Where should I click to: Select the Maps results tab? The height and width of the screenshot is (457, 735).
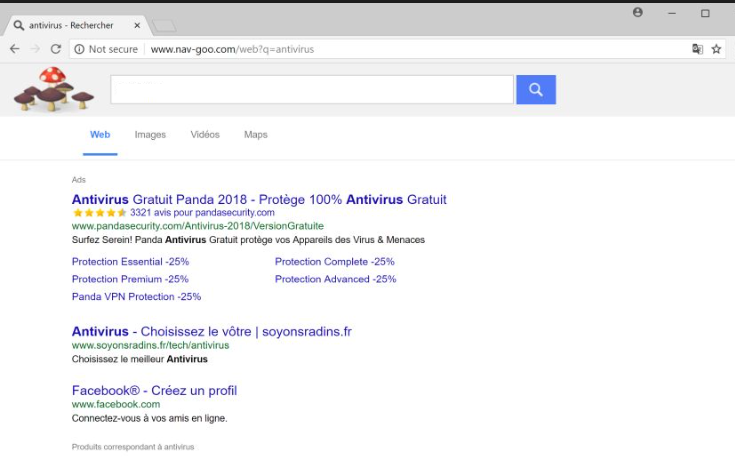255,135
